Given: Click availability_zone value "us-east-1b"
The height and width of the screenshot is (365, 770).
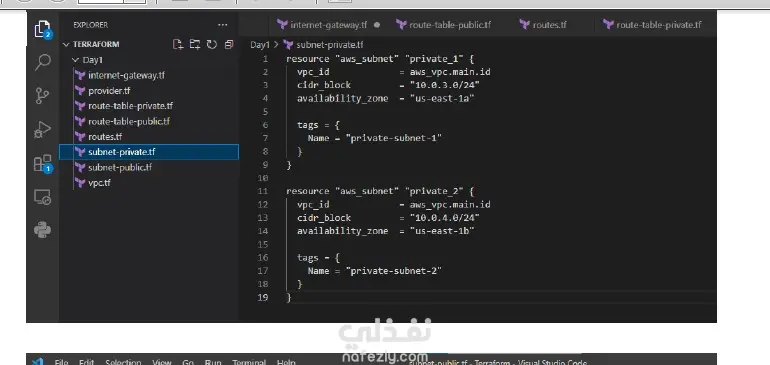Looking at the screenshot, I should tap(442, 231).
